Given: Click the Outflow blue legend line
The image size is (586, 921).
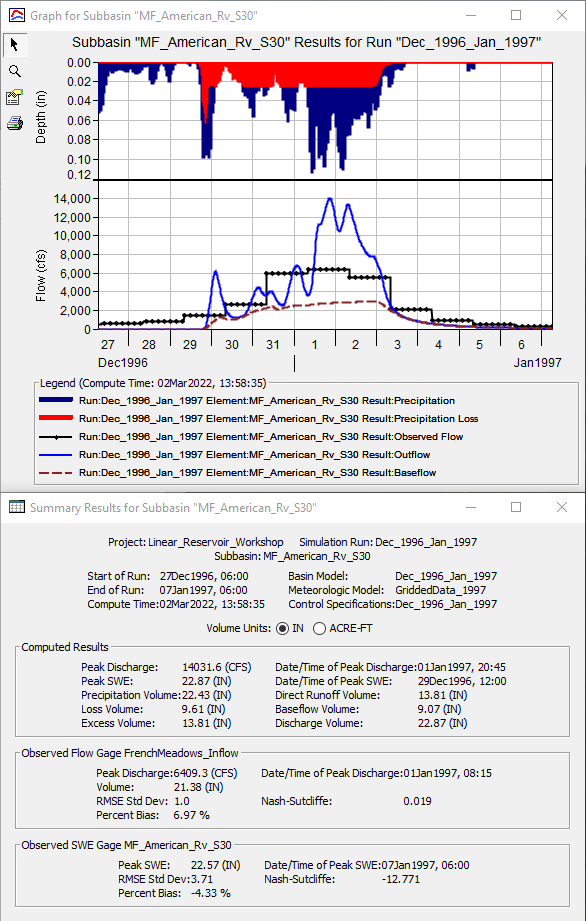Looking at the screenshot, I should (56, 455).
